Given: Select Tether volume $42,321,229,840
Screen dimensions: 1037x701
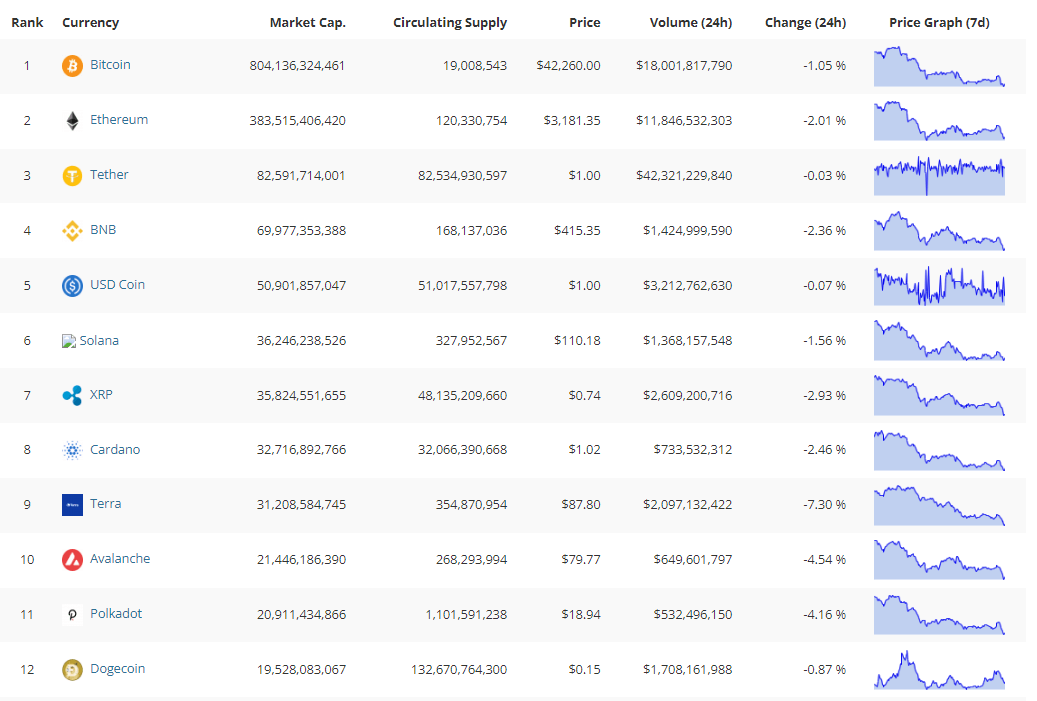Looking at the screenshot, I should (684, 175).
